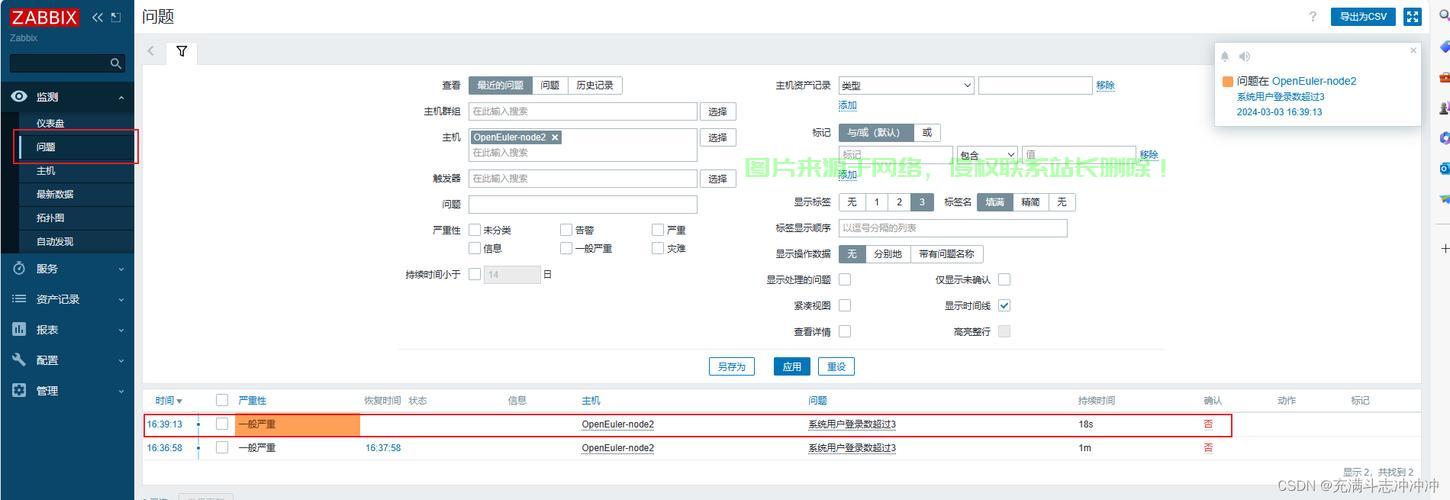Mute sound via speaker icon in popup
Viewport: 1450px width, 500px height.
point(1245,57)
